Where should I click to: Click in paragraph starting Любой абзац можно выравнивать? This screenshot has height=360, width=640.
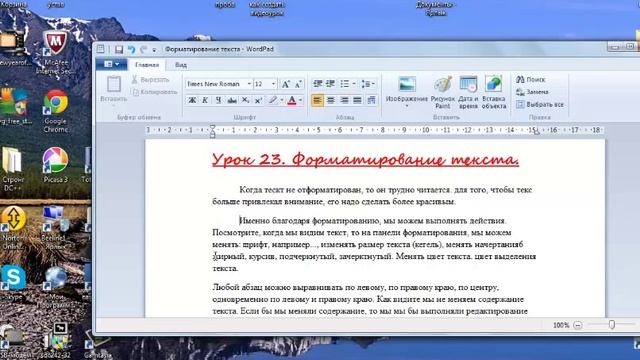370,300
